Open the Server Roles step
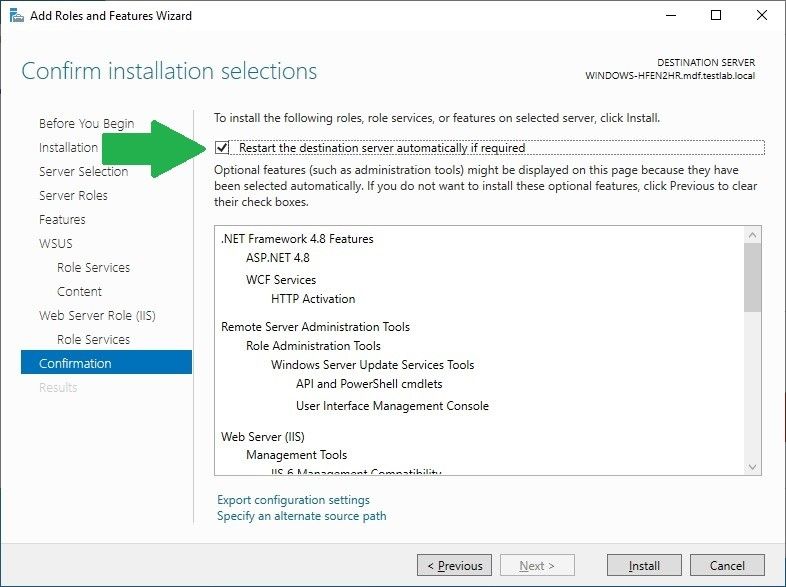Screen dimensions: 786x587 tap(73, 195)
